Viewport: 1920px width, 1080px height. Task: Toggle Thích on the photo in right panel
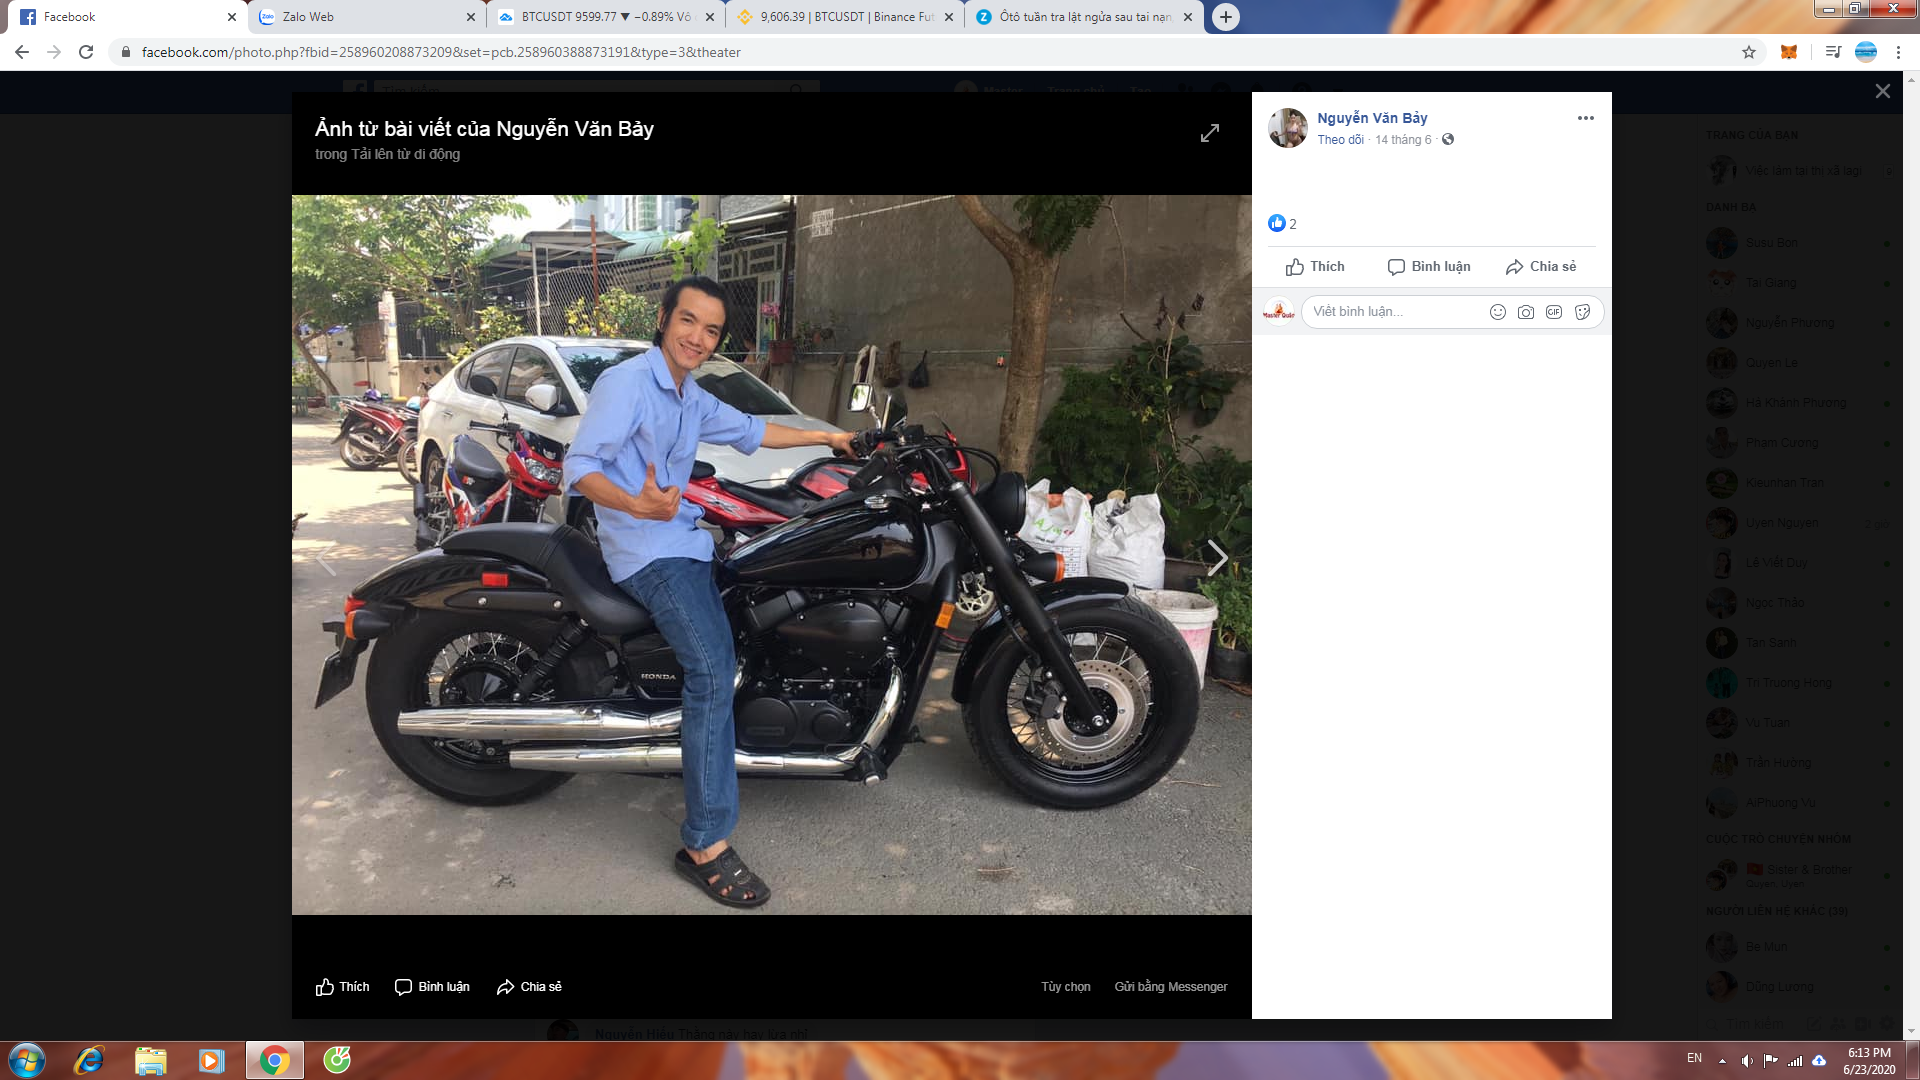tap(1315, 267)
